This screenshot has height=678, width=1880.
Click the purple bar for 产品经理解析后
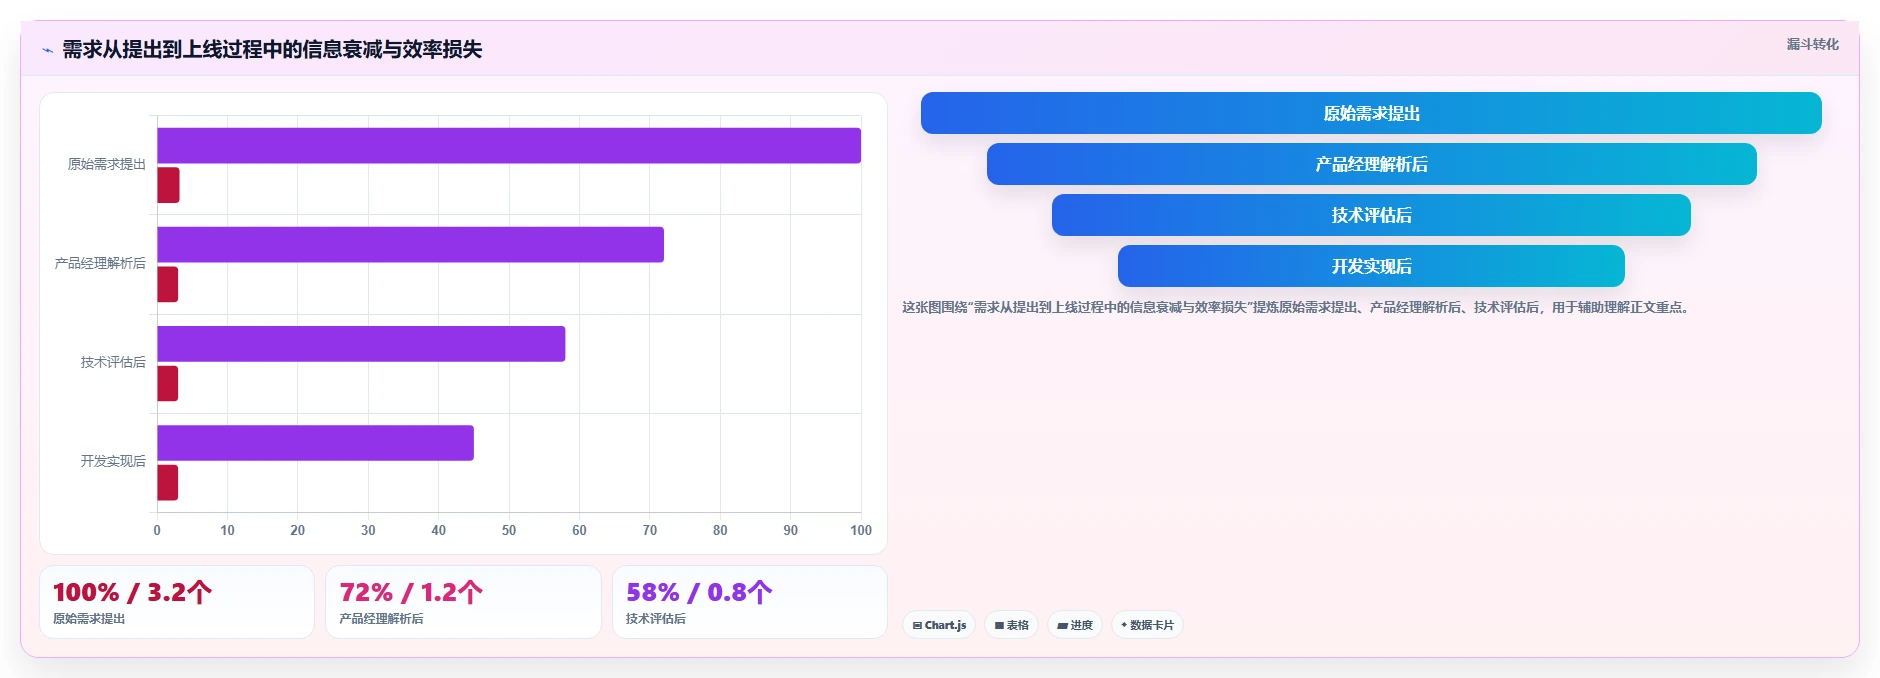[x=410, y=245]
